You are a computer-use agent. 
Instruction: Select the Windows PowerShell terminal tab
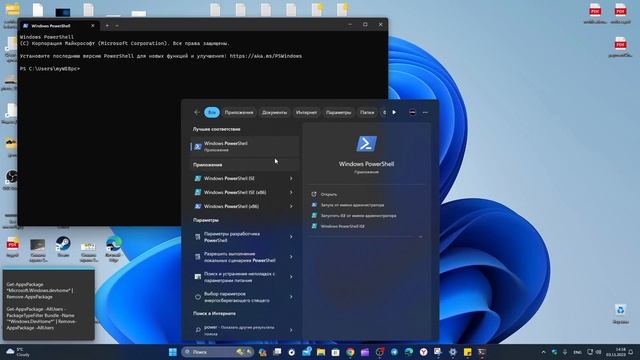59,25
